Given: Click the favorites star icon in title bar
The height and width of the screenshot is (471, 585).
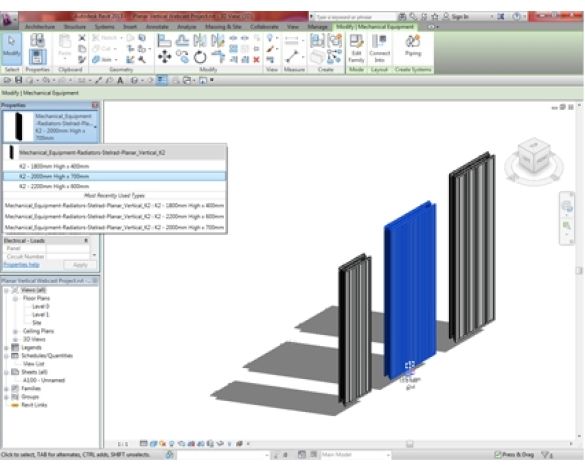Looking at the screenshot, I should click(435, 16).
